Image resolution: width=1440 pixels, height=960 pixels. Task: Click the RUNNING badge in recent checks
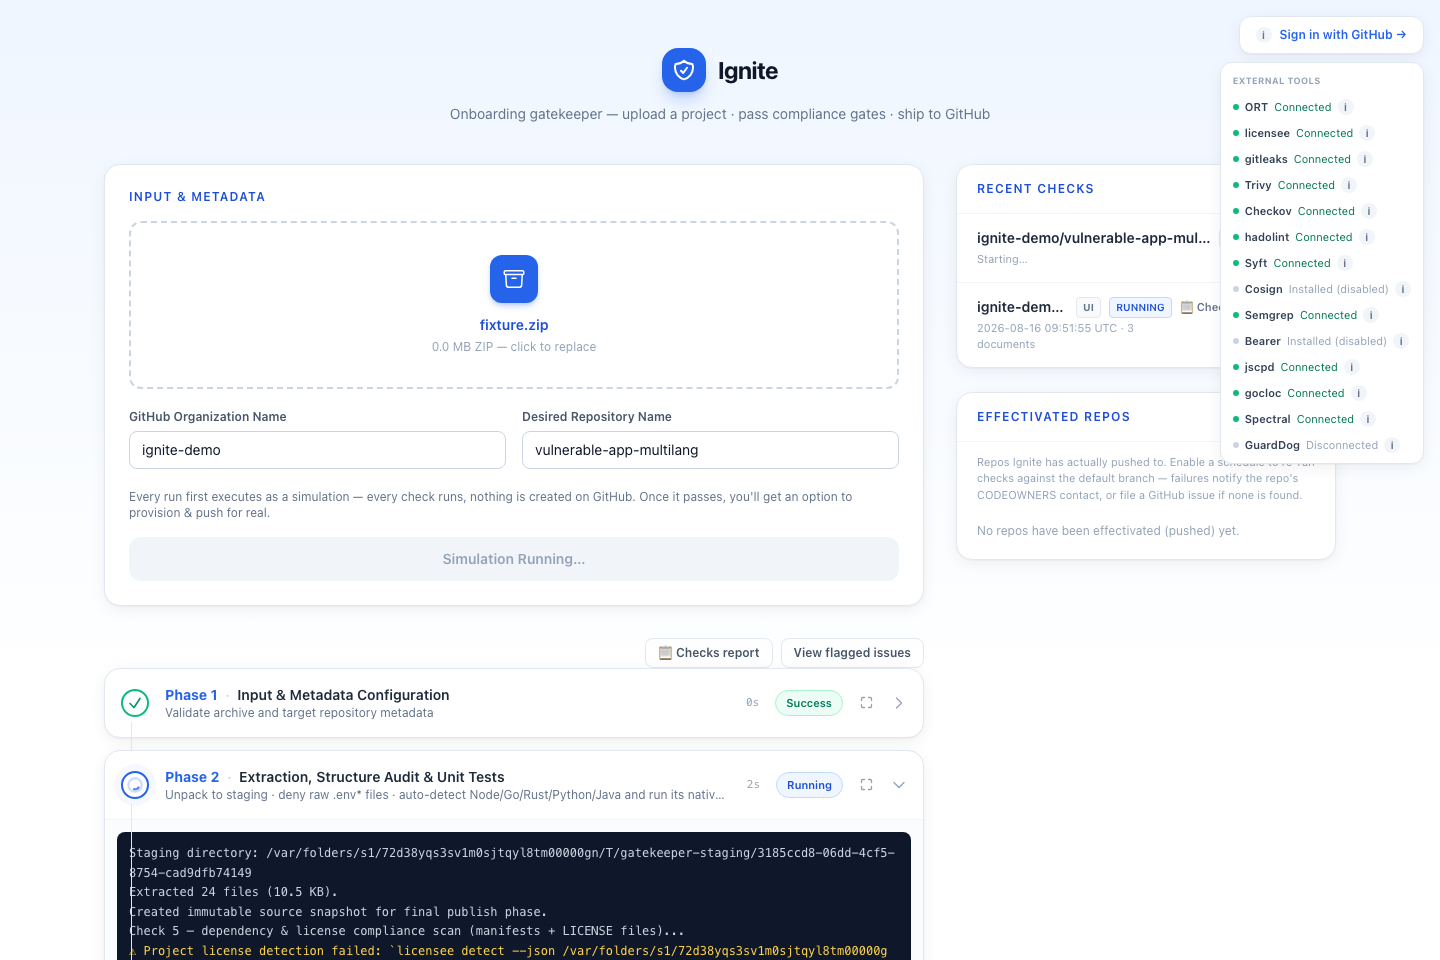(x=1140, y=308)
